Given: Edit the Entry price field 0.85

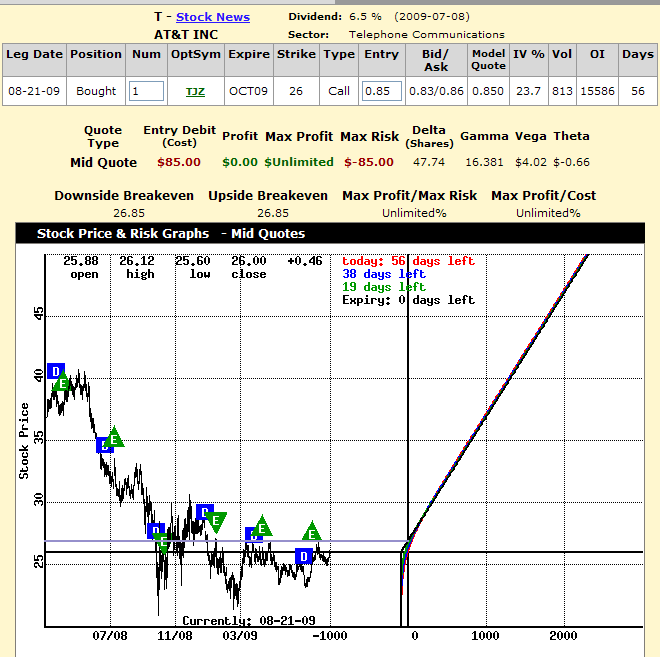Looking at the screenshot, I should tap(382, 91).
